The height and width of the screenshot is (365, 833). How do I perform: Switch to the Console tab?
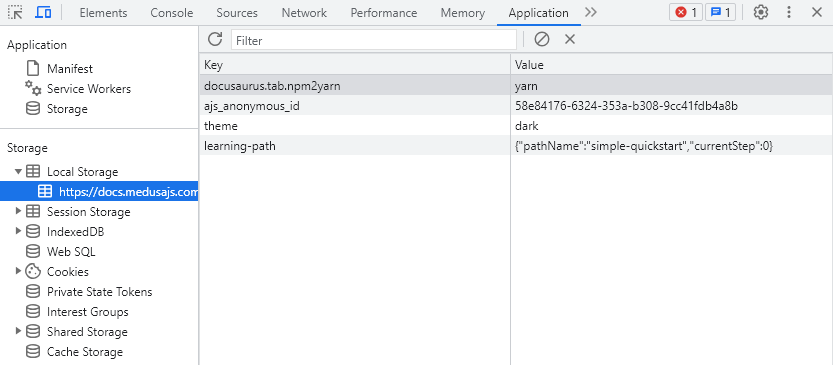(x=172, y=13)
